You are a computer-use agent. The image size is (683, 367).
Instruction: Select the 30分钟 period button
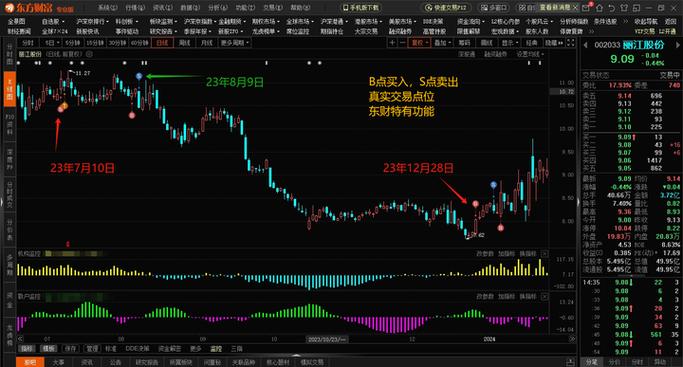tap(118, 43)
